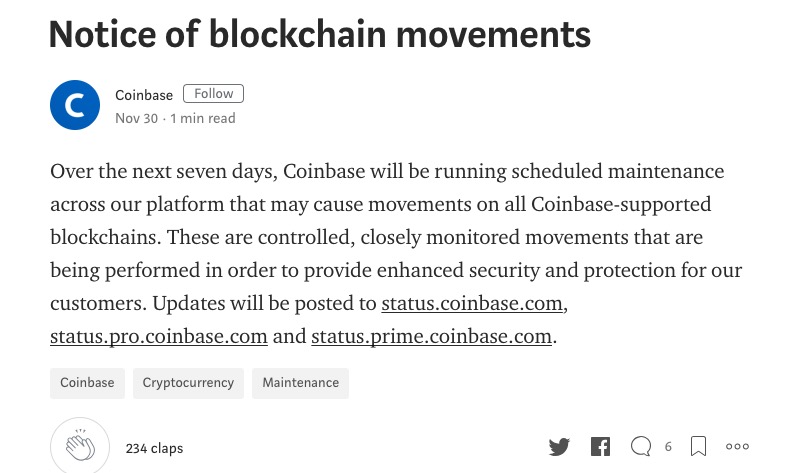Select the Maintenance tag
Viewport: 803px width, 473px height.
[x=301, y=383]
